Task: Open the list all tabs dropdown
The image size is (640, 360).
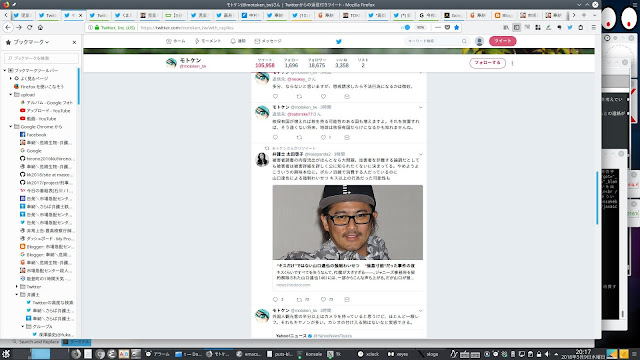Action: (x=594, y=15)
